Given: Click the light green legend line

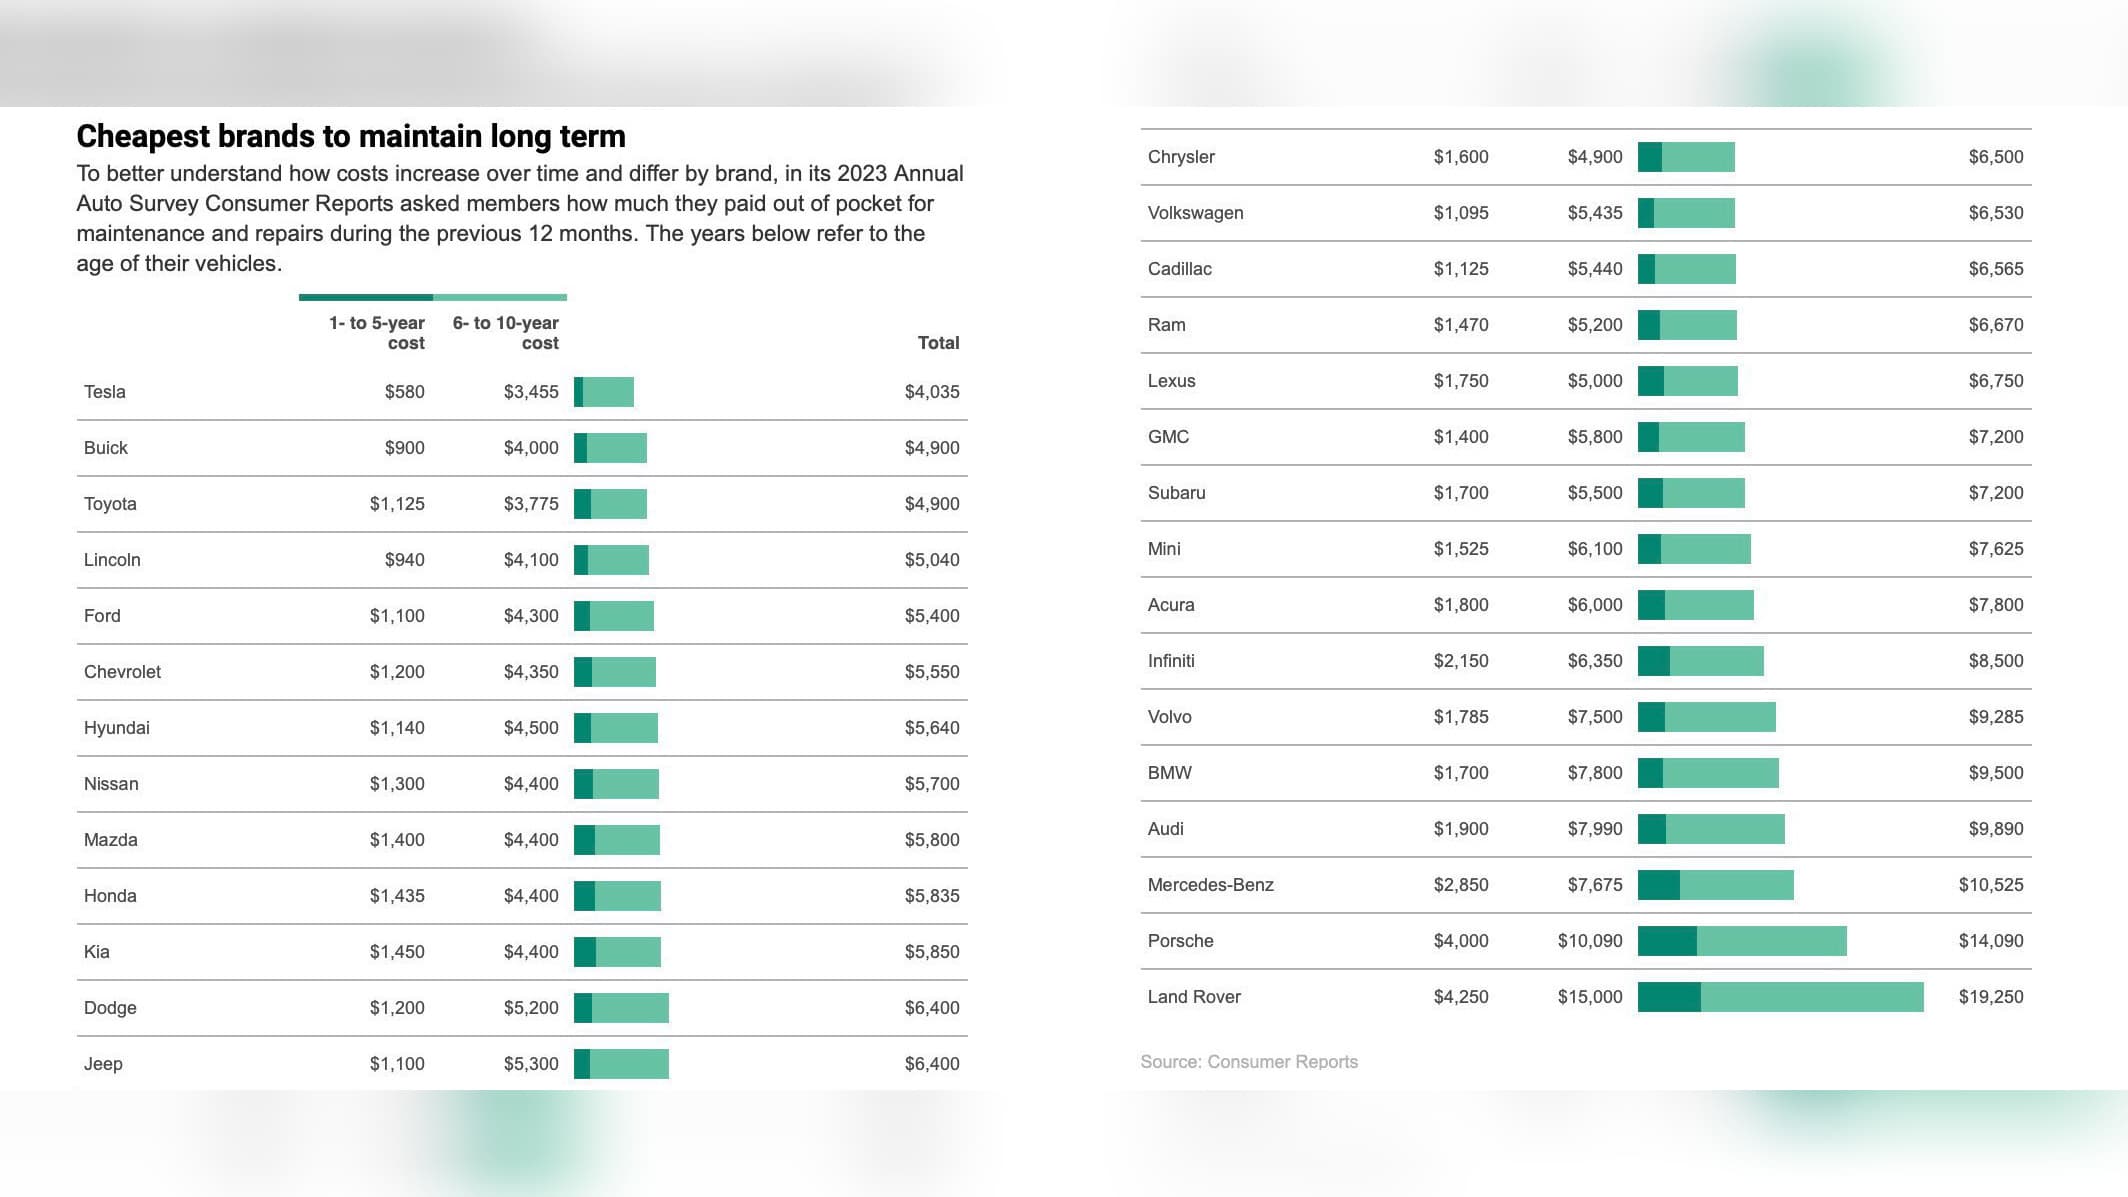Looking at the screenshot, I should point(500,297).
